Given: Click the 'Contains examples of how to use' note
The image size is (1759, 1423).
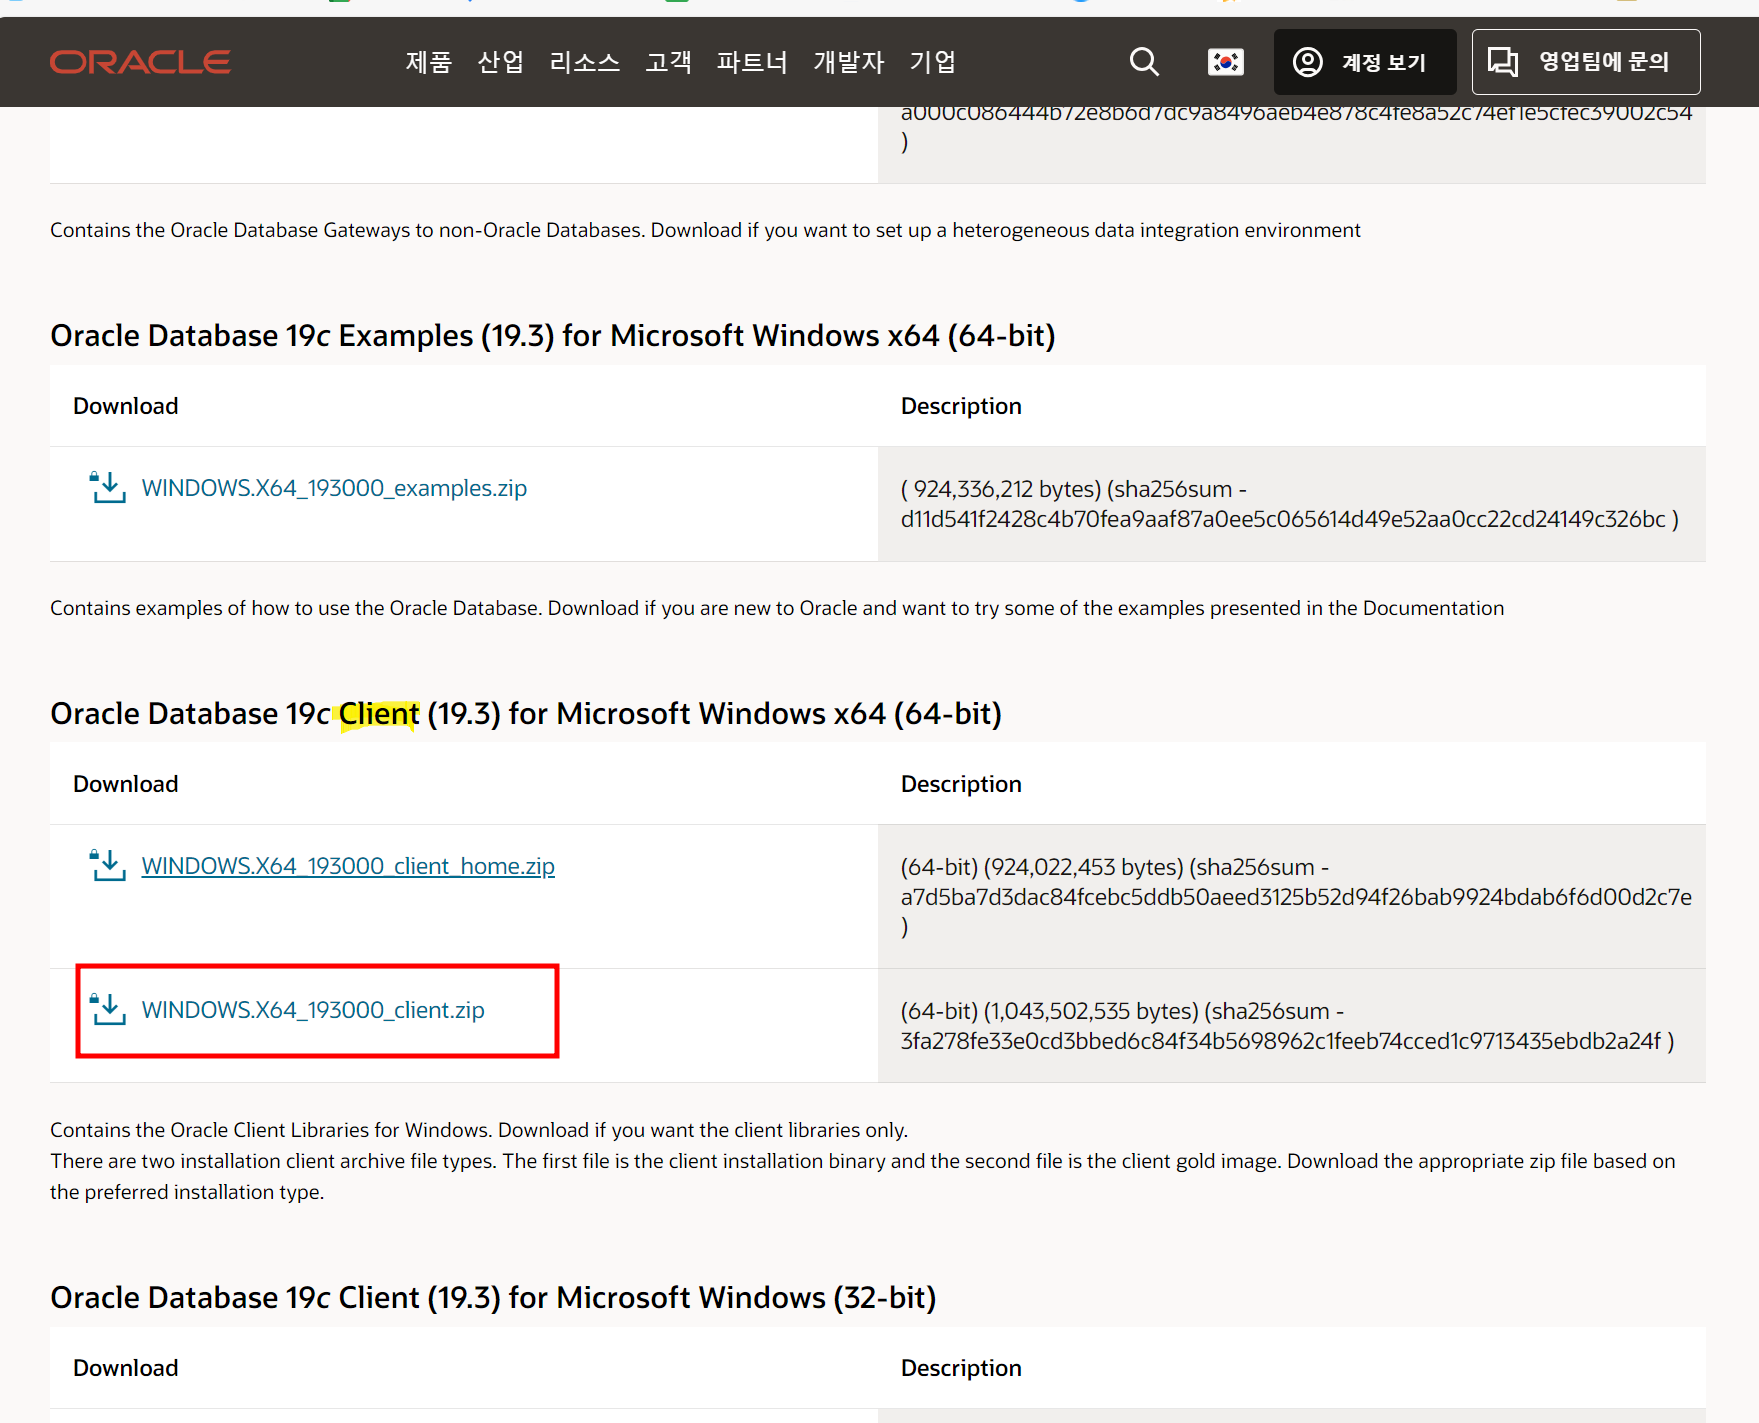Looking at the screenshot, I should click(777, 608).
